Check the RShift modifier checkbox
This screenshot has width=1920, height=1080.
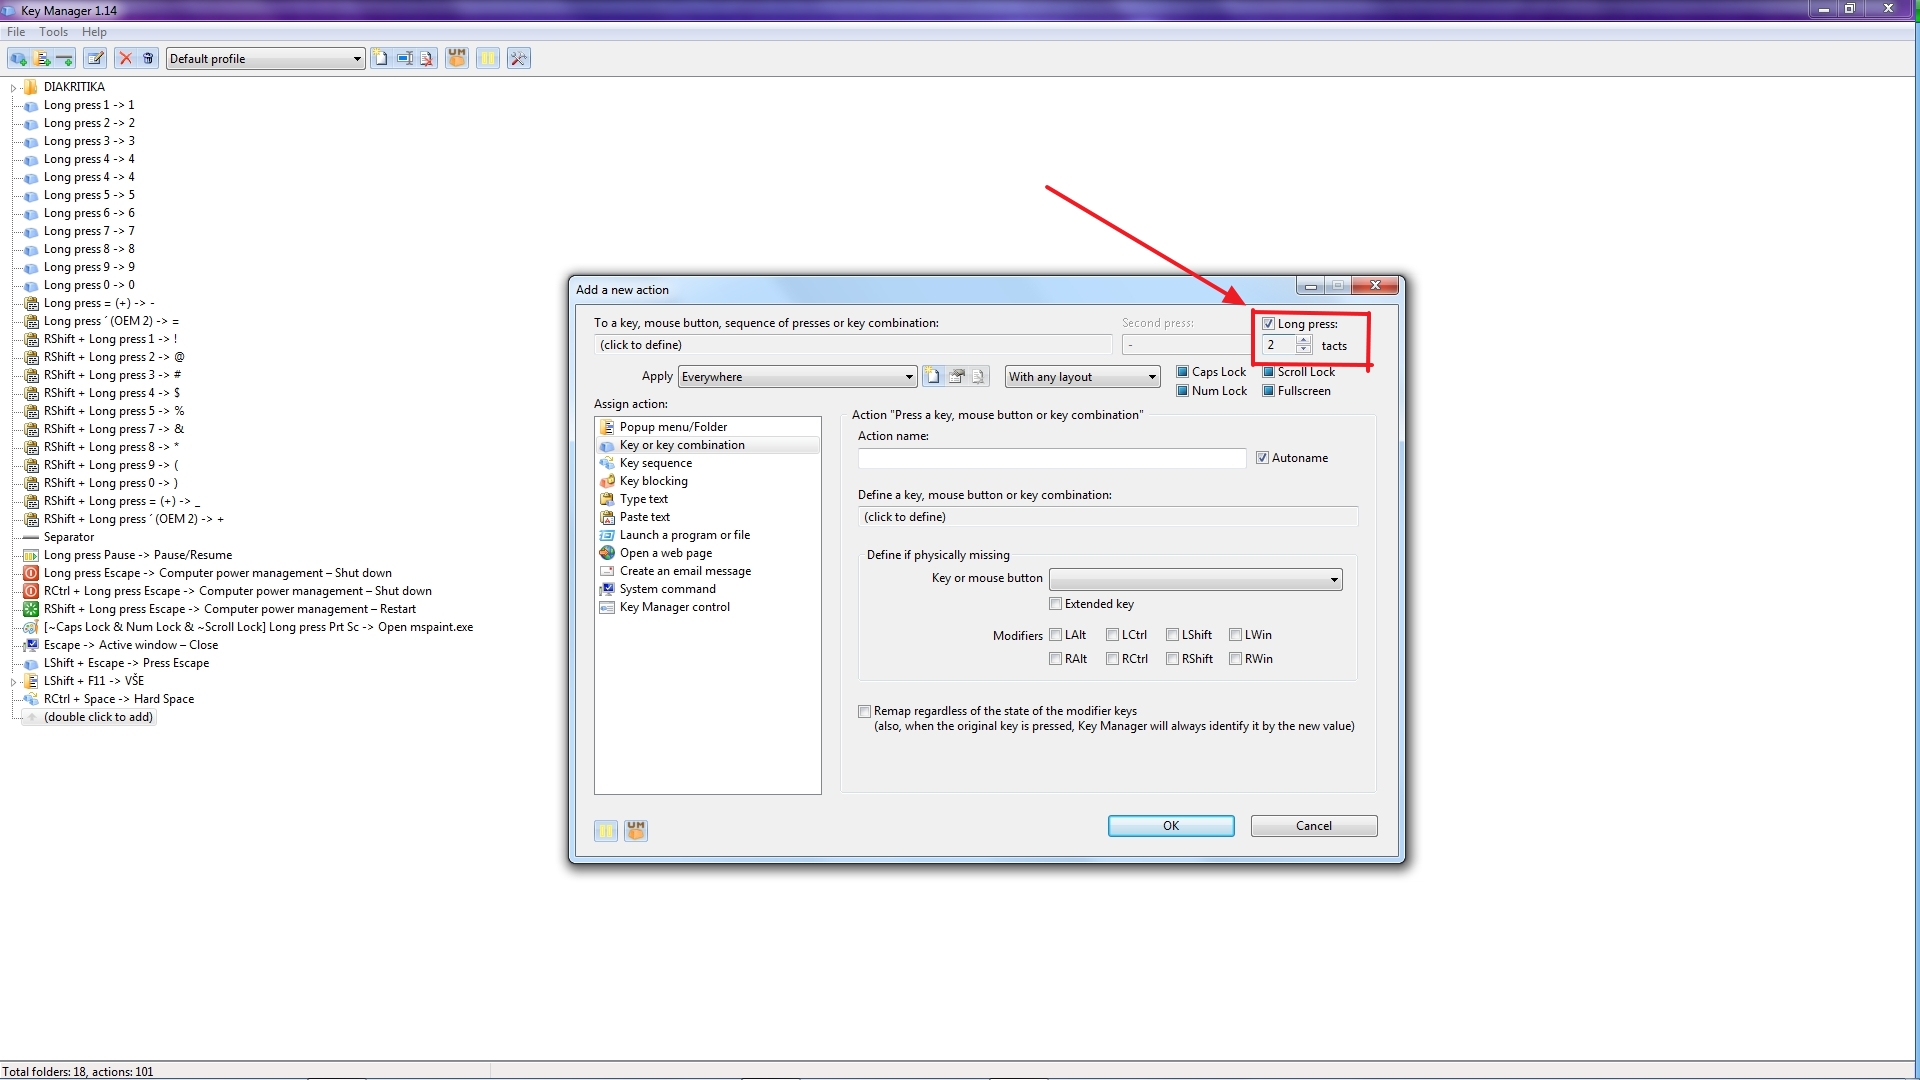click(x=1172, y=659)
